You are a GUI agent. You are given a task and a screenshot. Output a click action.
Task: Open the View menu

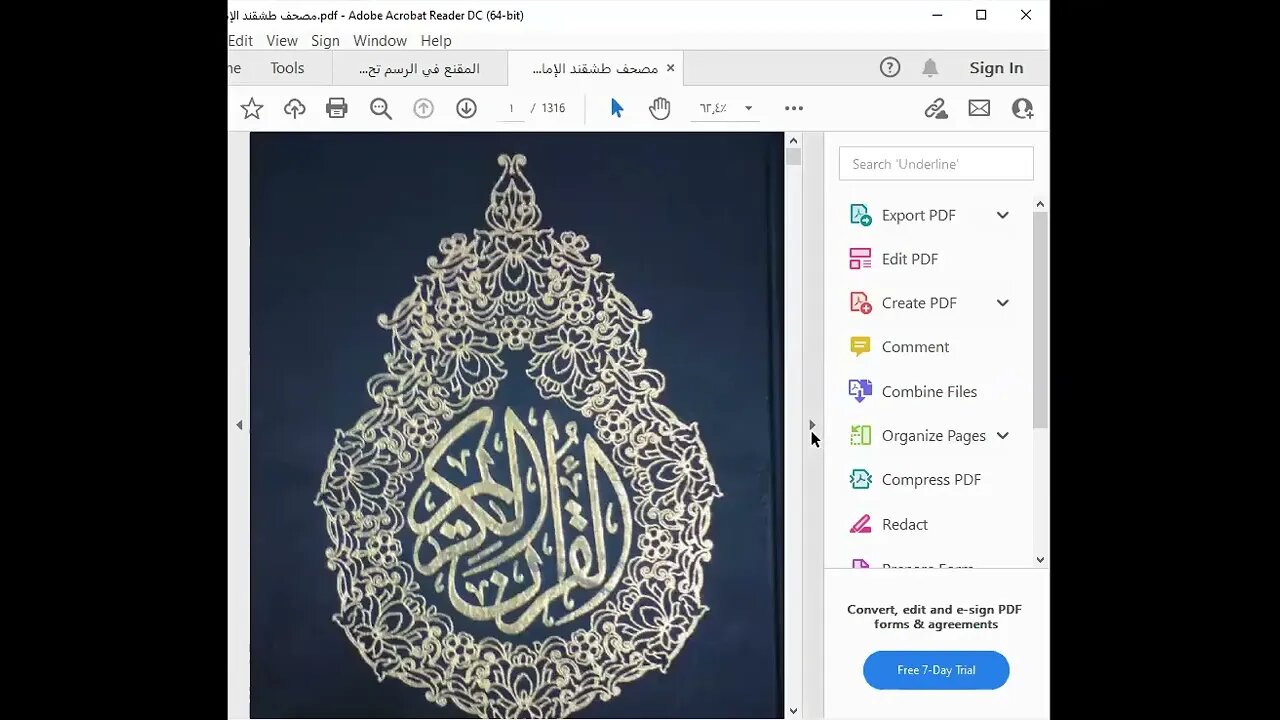tap(282, 41)
